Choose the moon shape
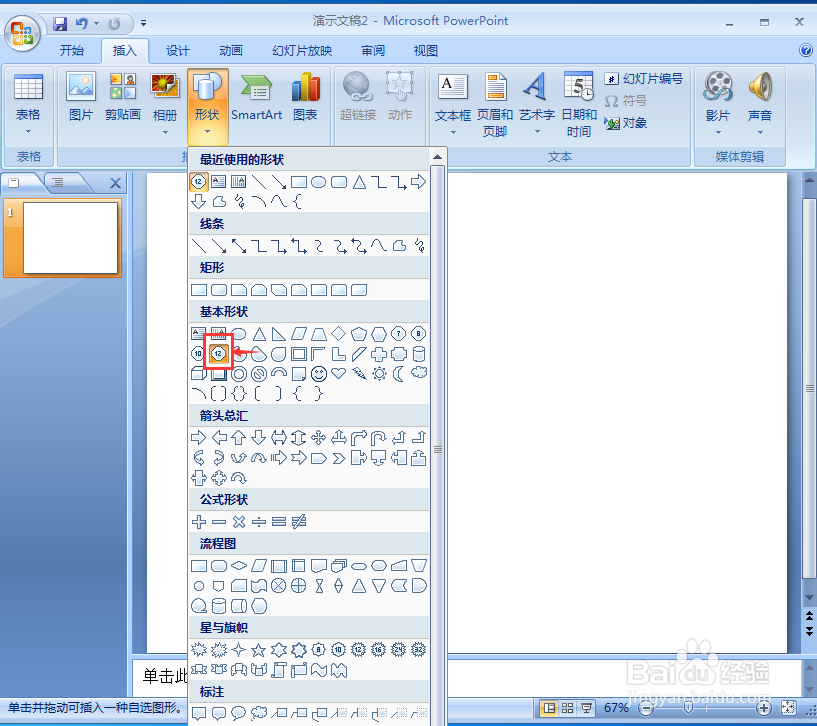The width and height of the screenshot is (817, 726). tap(399, 374)
